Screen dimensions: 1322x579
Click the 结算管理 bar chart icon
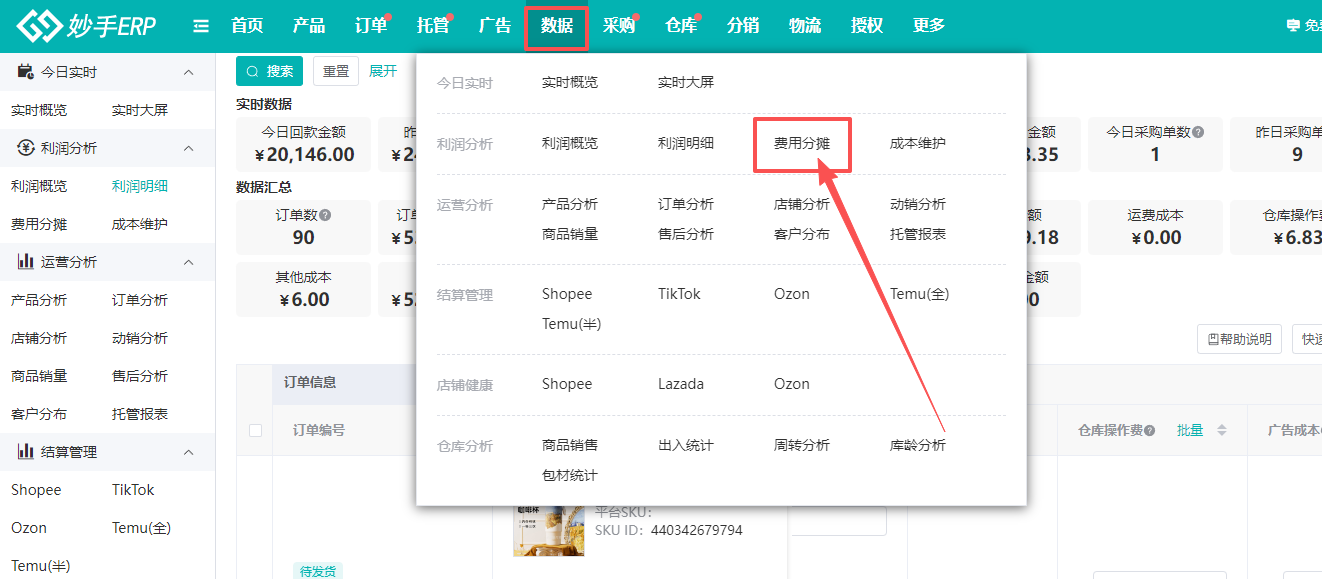(x=26, y=452)
